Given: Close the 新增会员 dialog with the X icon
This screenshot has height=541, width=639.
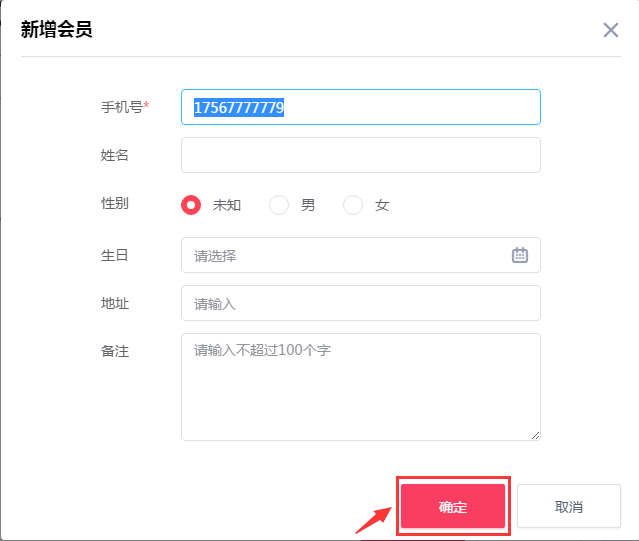Looking at the screenshot, I should tap(611, 30).
